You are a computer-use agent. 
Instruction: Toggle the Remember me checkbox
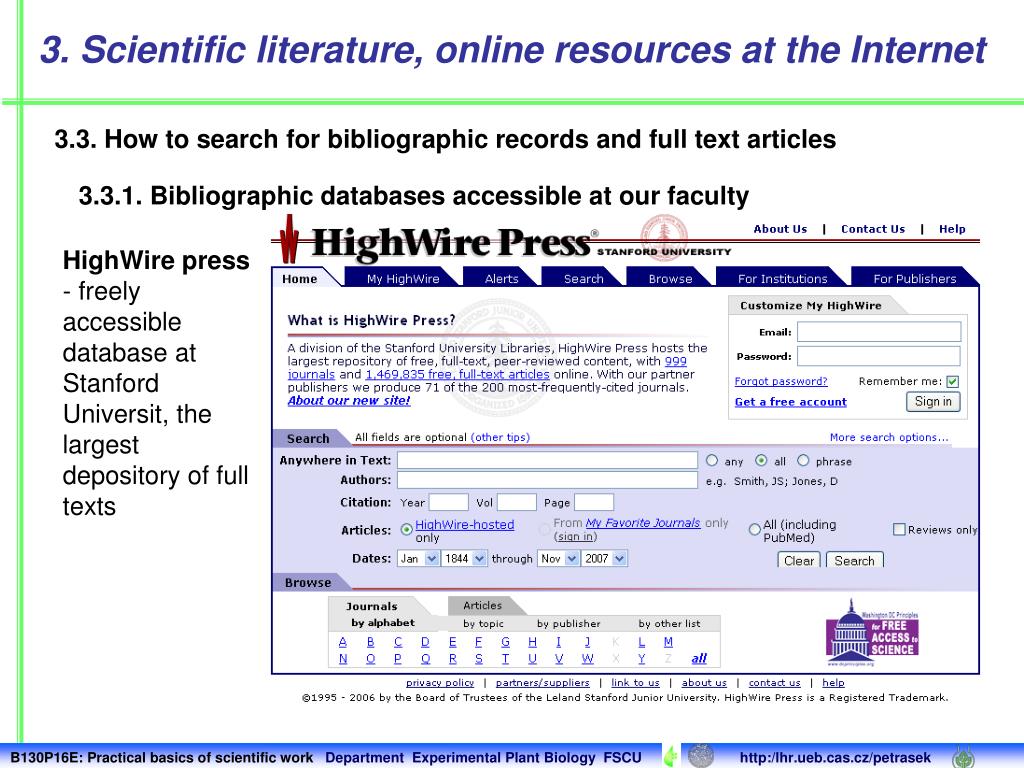coord(953,382)
